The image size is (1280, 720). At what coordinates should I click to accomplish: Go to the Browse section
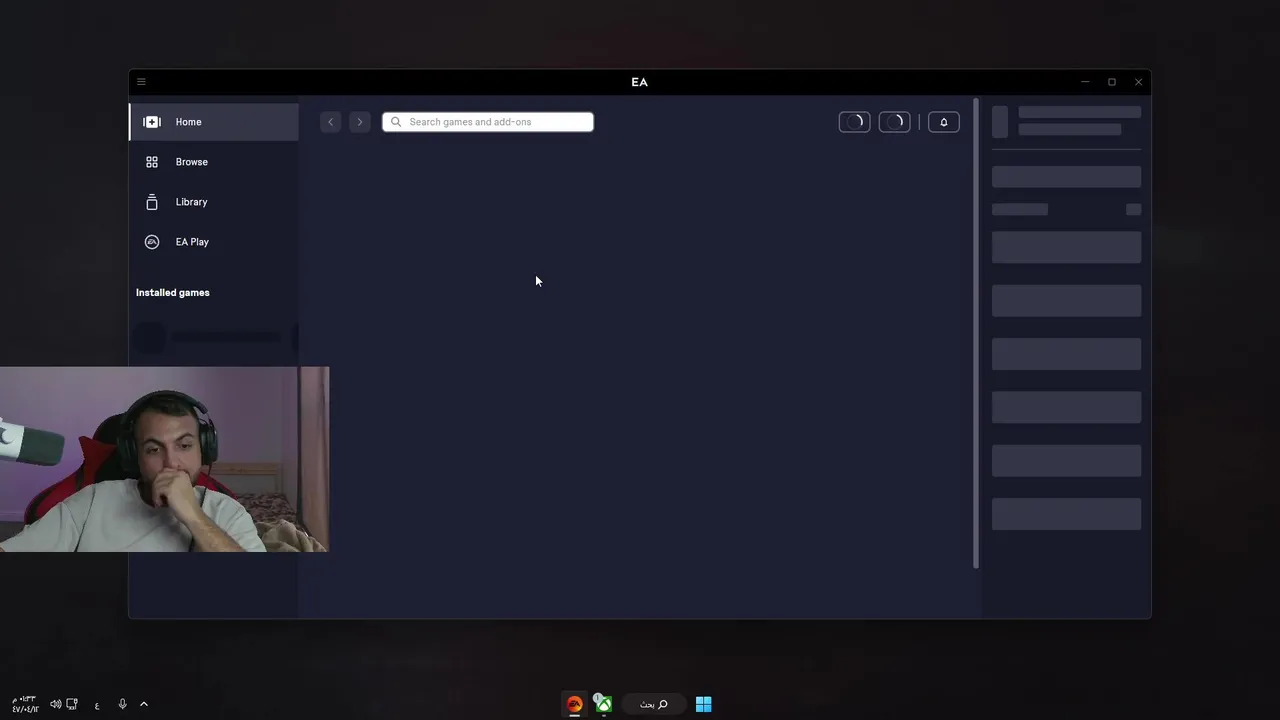tap(214, 162)
